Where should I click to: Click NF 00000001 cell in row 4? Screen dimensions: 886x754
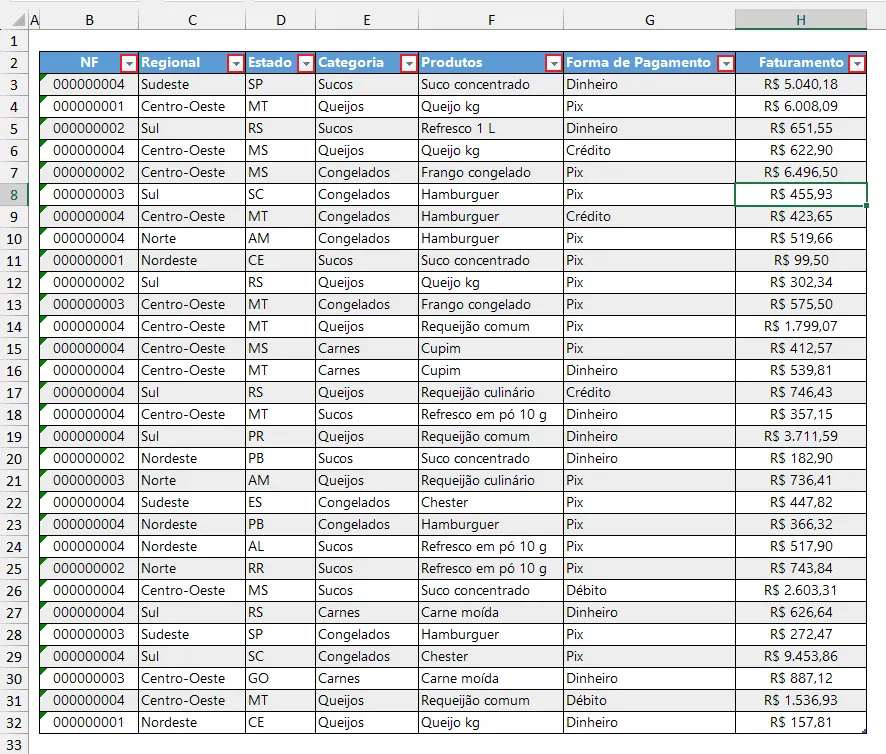click(89, 106)
